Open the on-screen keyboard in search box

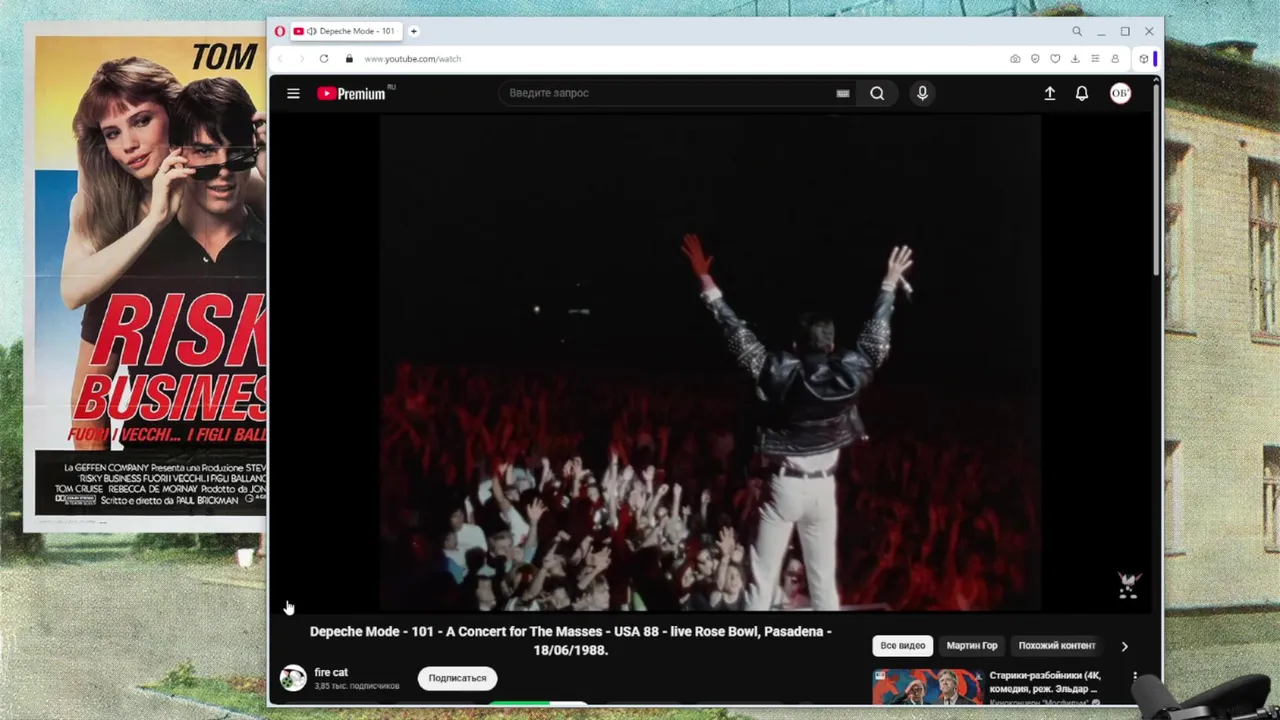pos(843,93)
